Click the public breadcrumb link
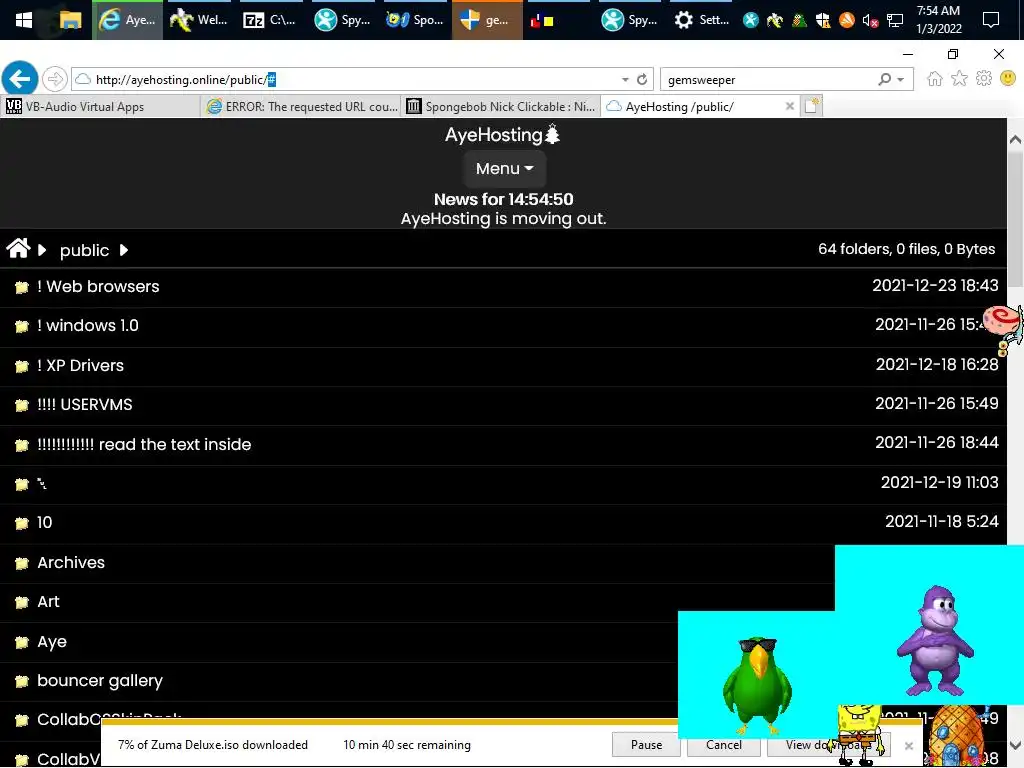This screenshot has width=1024, height=768. point(84,250)
